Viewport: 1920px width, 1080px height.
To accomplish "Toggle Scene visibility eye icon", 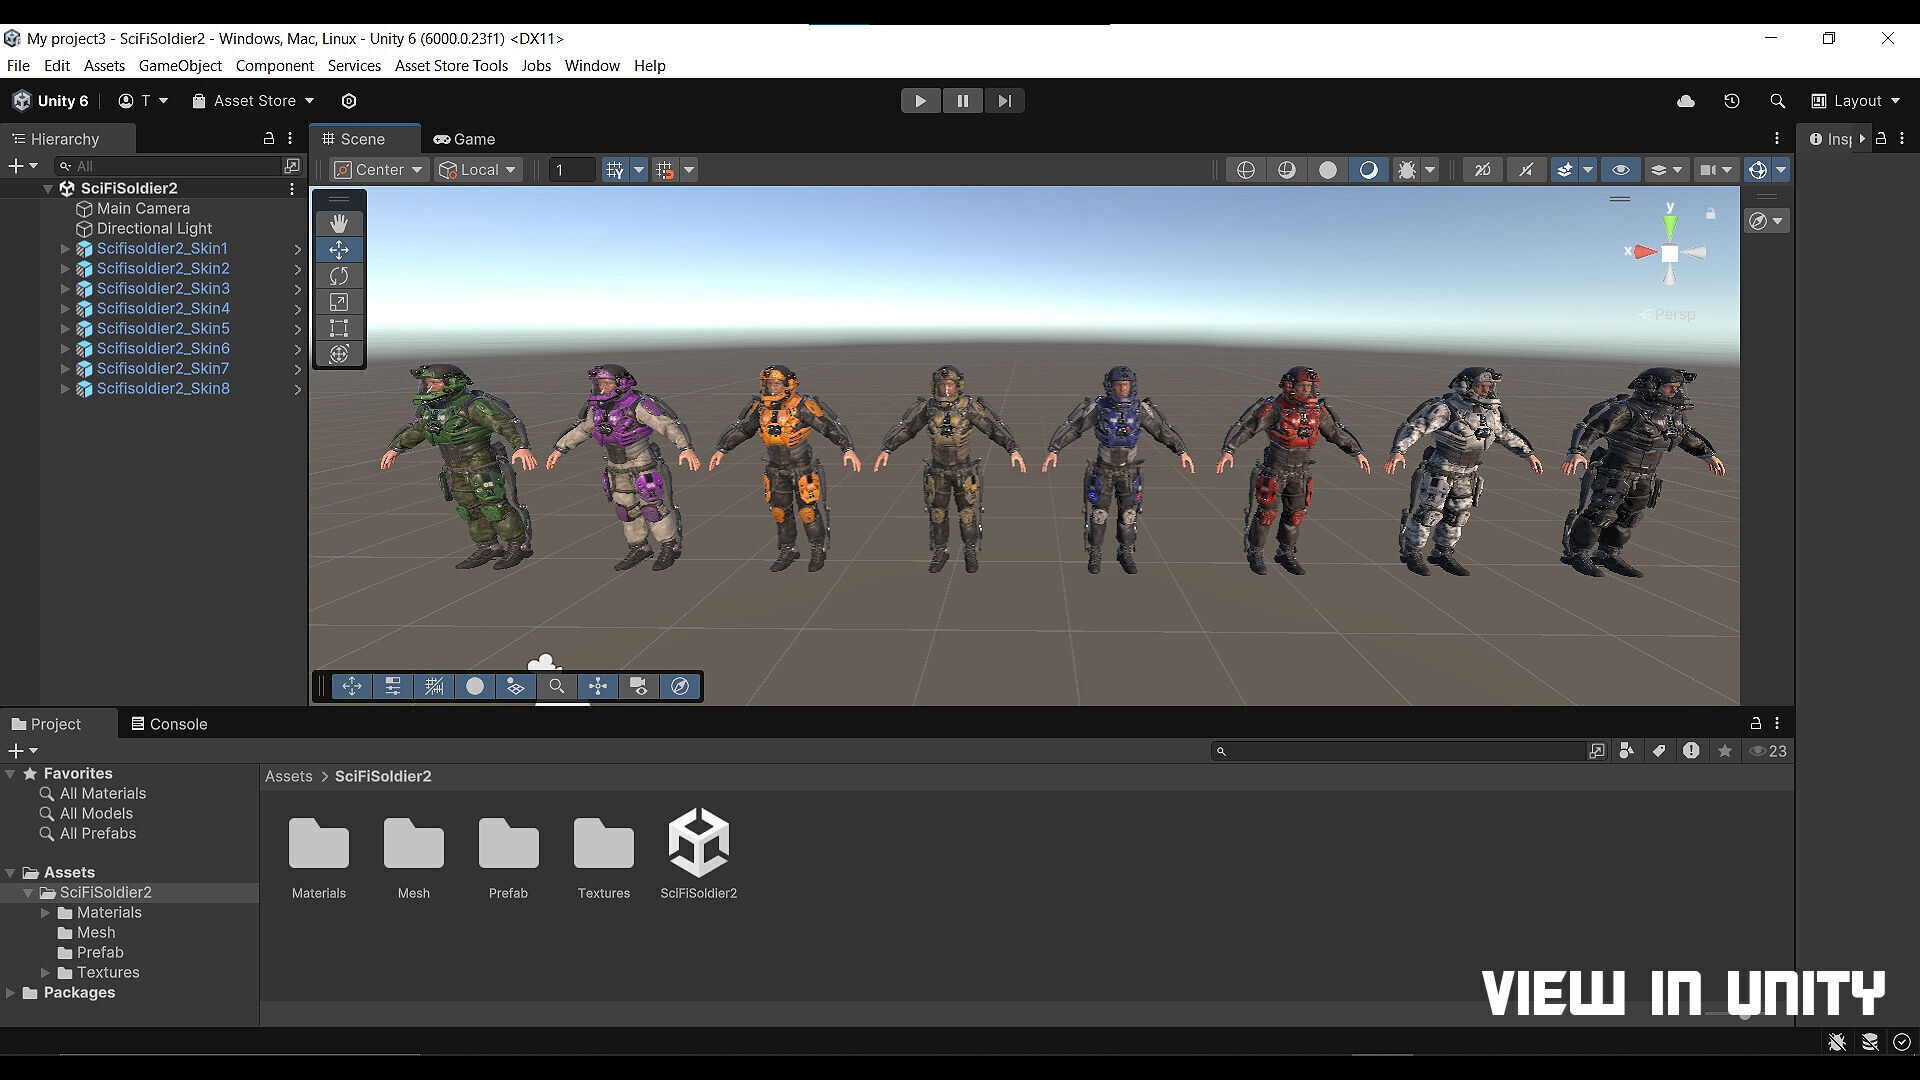I will [x=1621, y=170].
